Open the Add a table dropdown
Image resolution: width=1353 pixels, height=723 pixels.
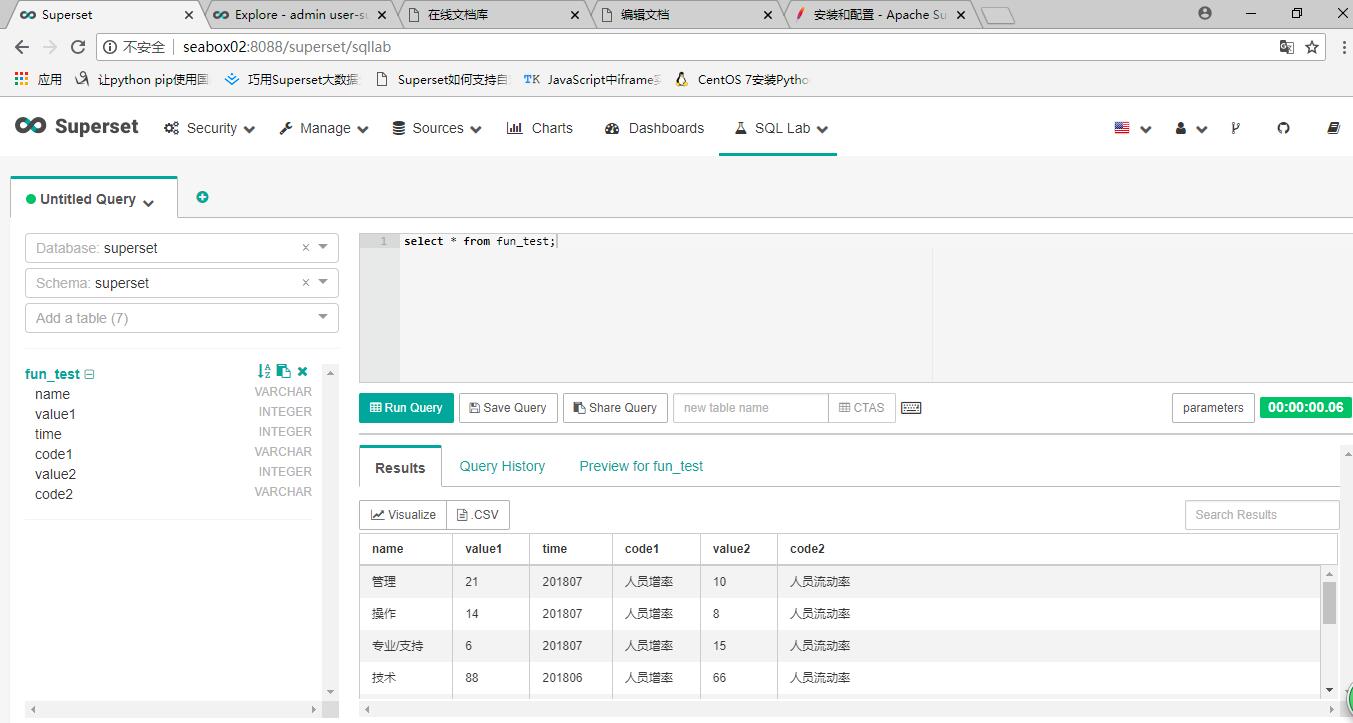coord(182,318)
